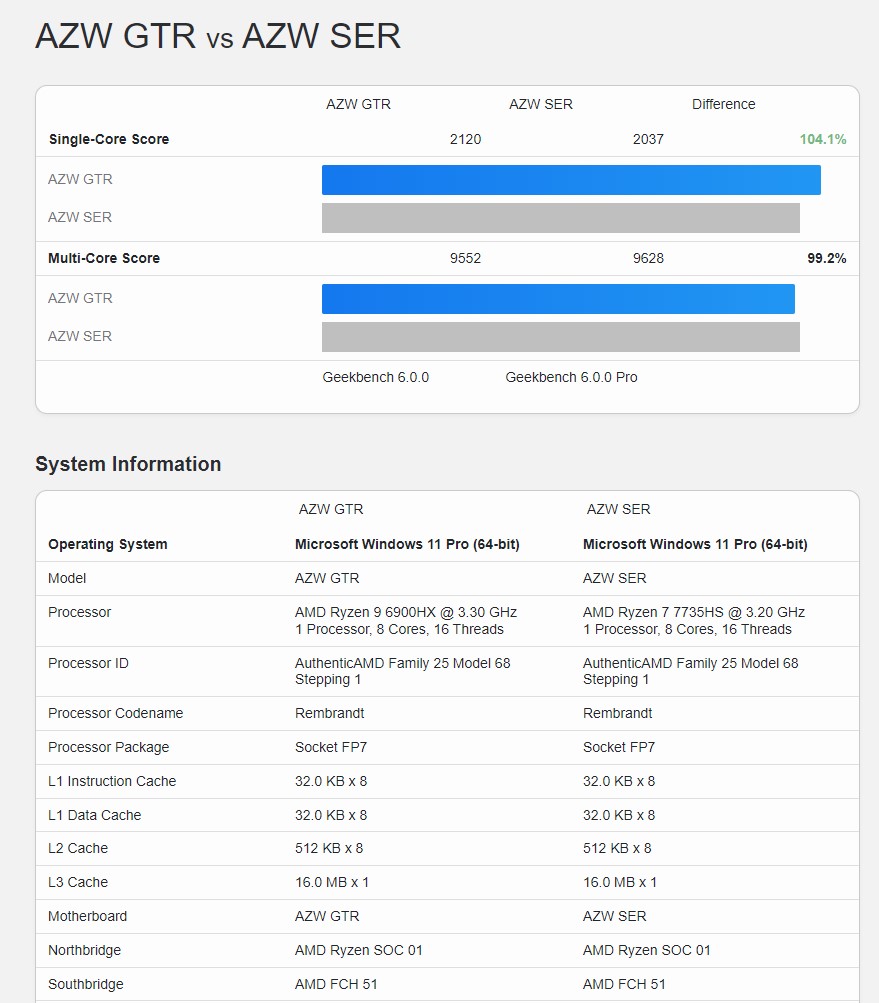Screen dimensions: 879x1003
Task: Select the Single-Core Score row label
Action: tap(109, 139)
